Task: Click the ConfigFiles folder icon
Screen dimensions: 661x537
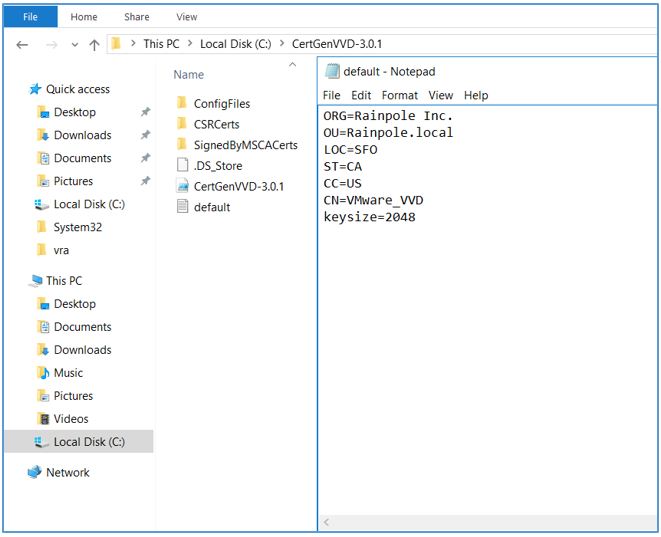Action: pos(182,103)
